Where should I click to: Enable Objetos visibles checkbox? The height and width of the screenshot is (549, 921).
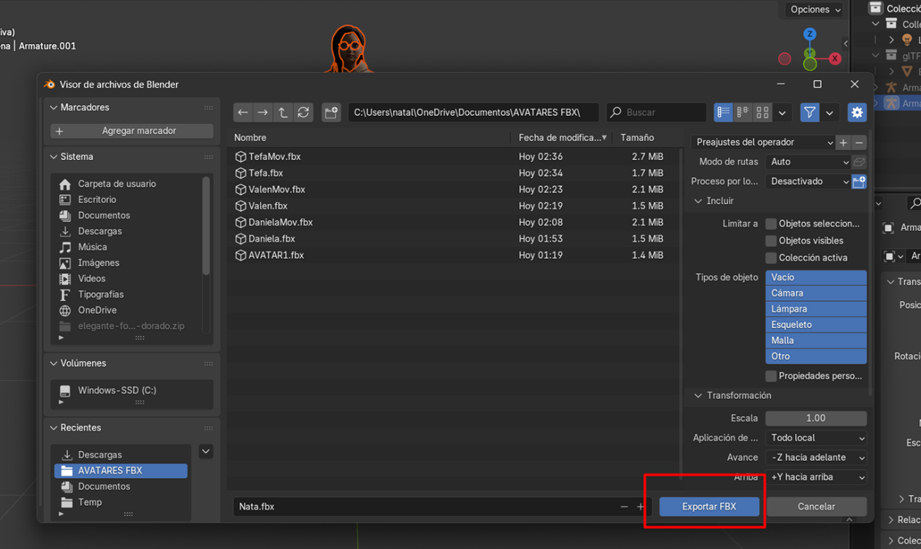point(771,241)
